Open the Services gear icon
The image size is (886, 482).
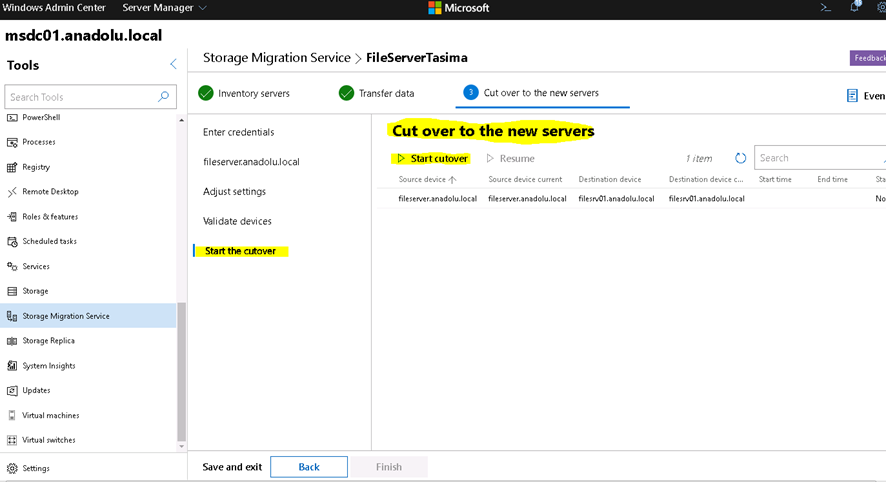click(x=12, y=266)
